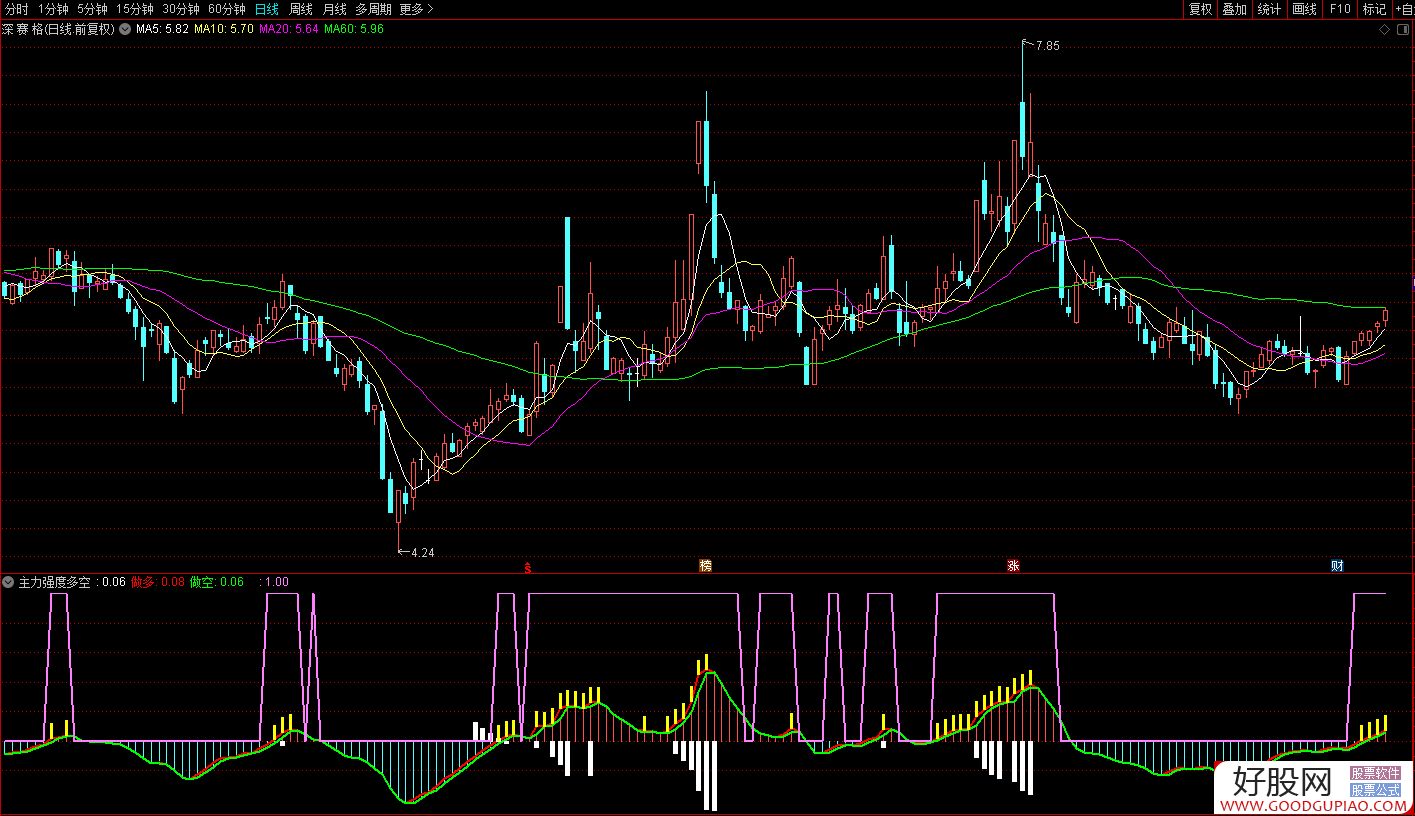Click the 叠加 overlay button

click(x=1235, y=9)
